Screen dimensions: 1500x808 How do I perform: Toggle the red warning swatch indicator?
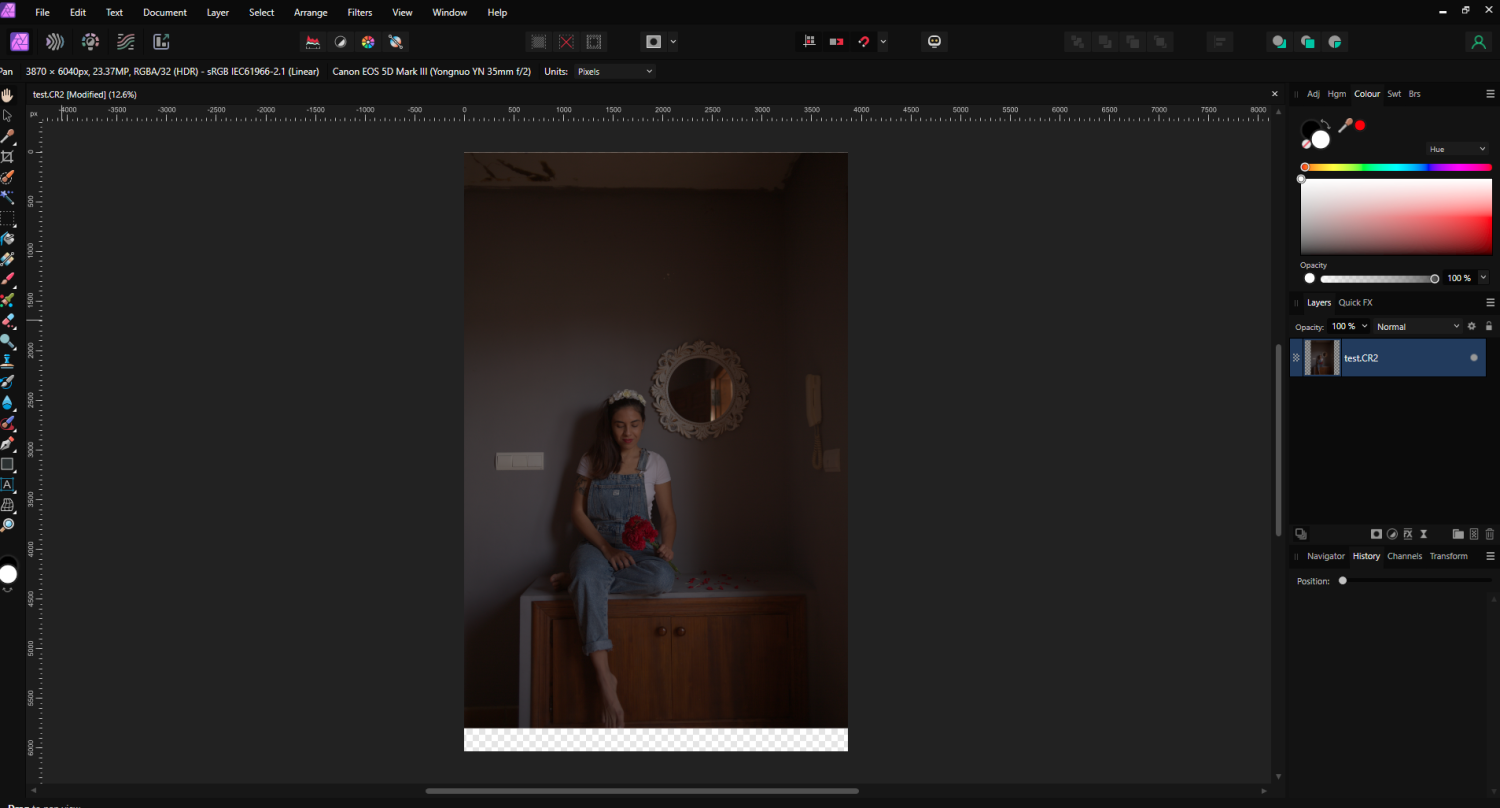click(1360, 124)
